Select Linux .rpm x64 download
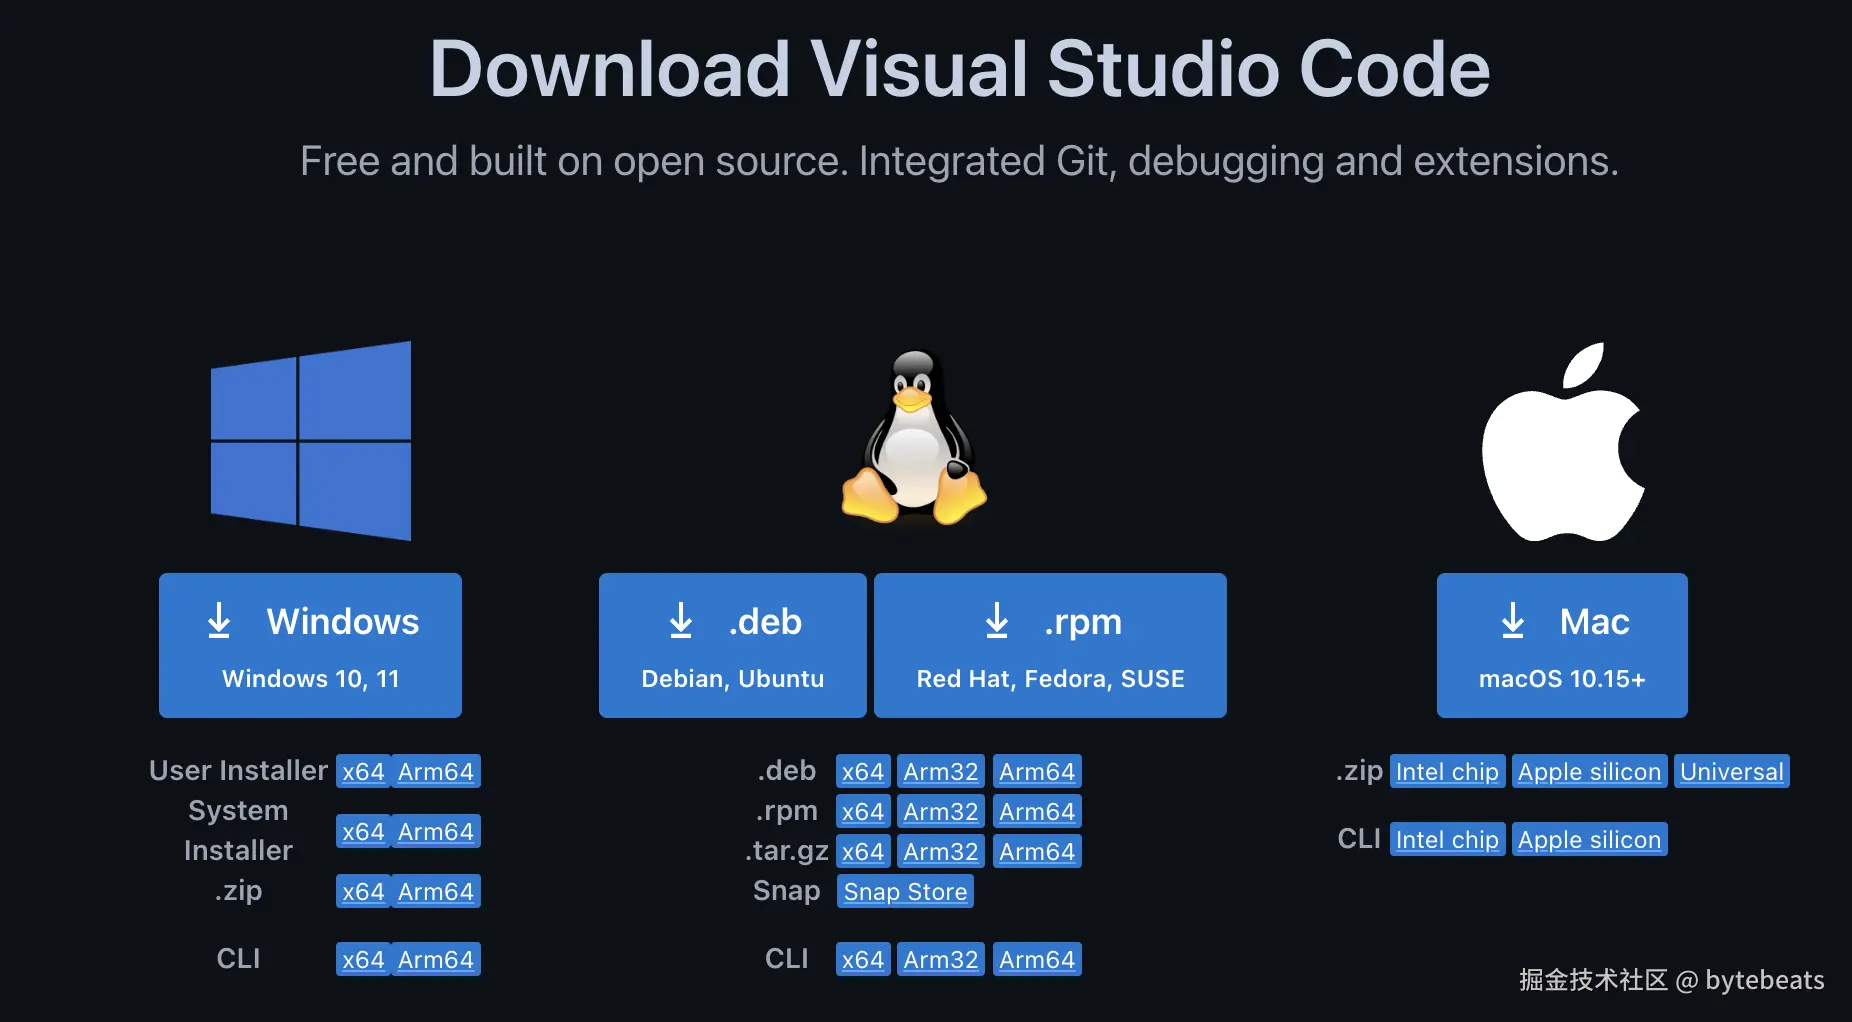Viewport: 1852px width, 1022px height. (x=863, y=812)
